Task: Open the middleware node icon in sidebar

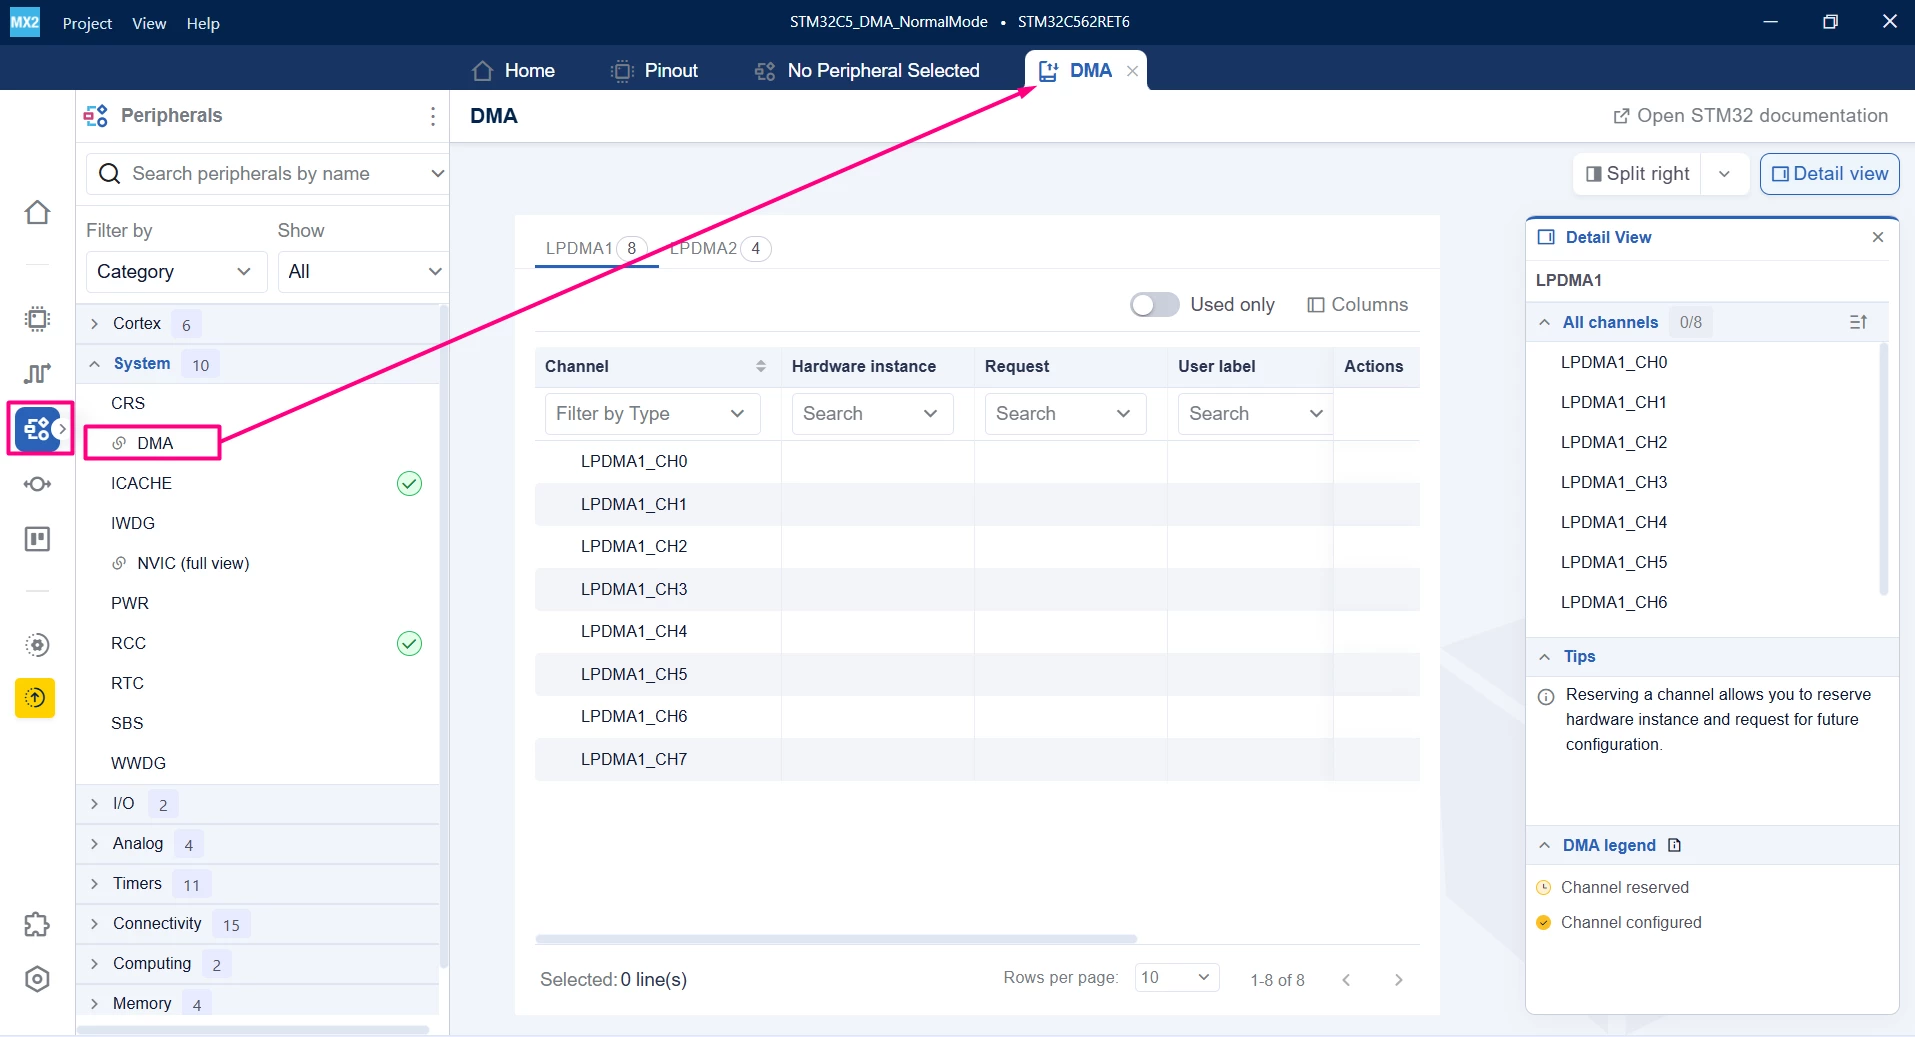Action: [37, 484]
